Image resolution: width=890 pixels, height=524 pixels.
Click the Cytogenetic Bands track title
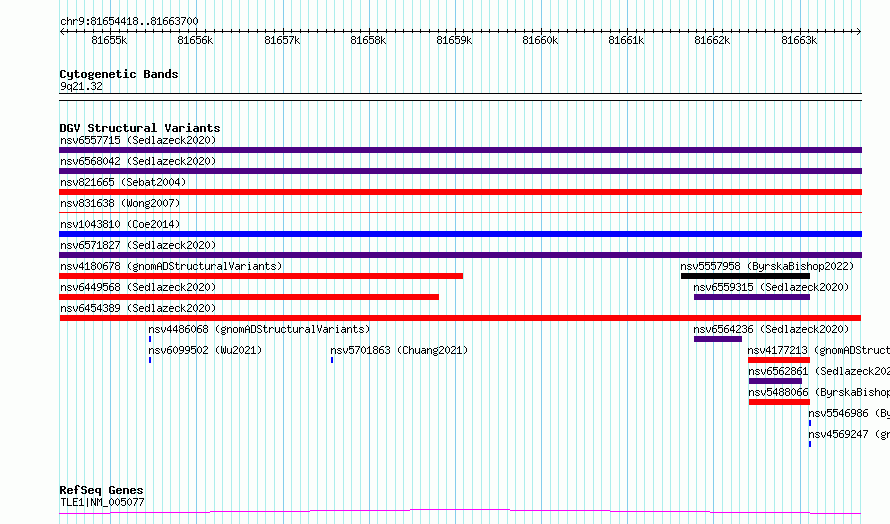coord(119,74)
